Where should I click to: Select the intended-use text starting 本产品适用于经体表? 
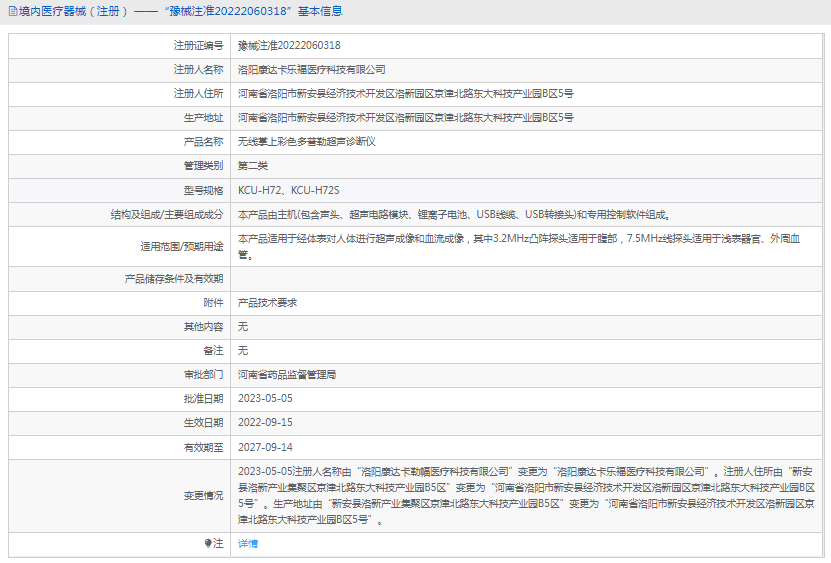[519, 247]
